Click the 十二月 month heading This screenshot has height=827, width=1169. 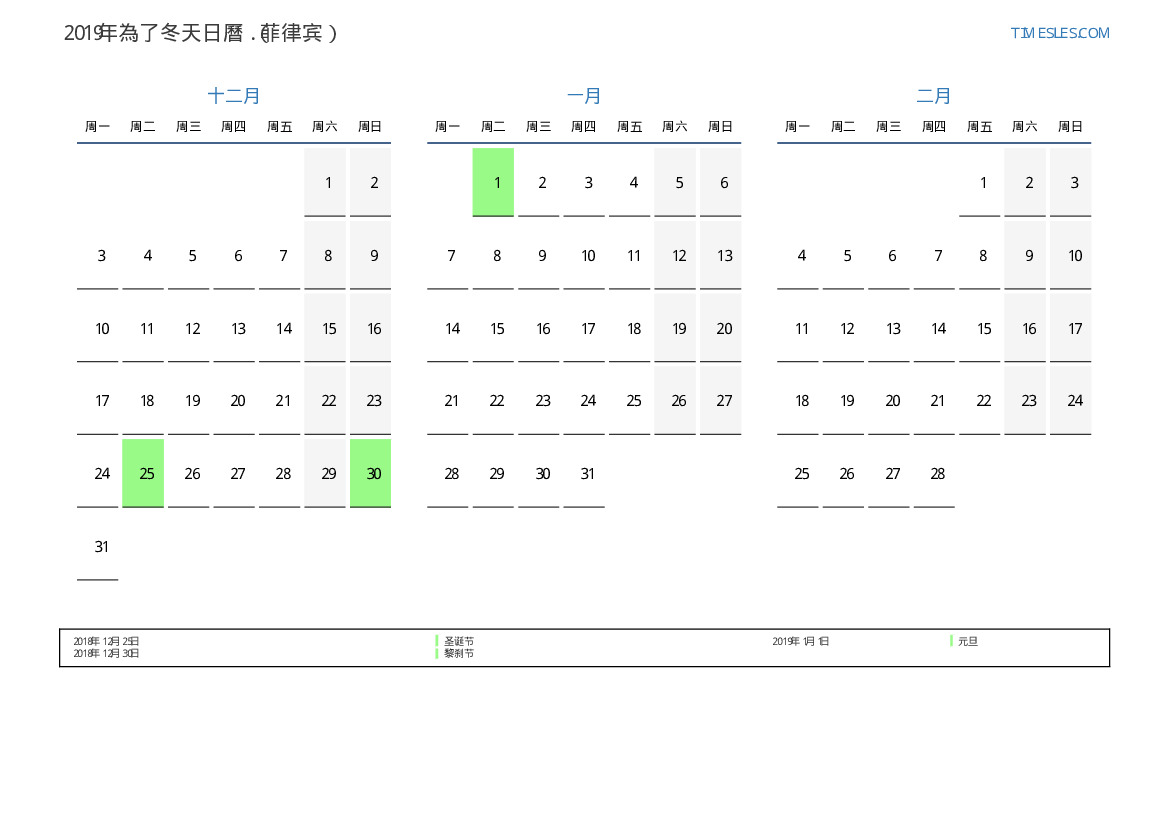tap(234, 96)
